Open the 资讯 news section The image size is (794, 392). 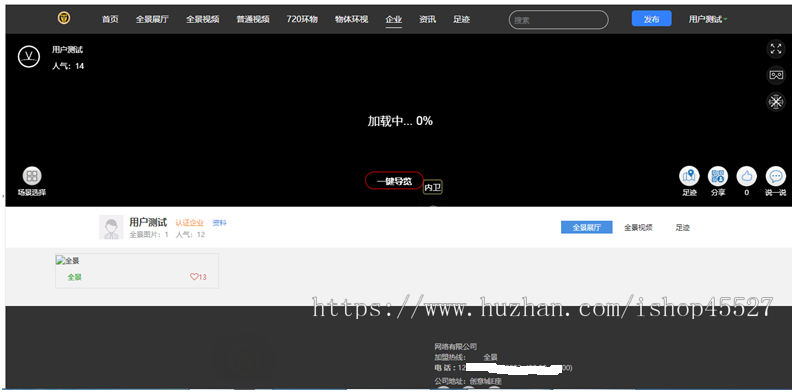point(427,19)
